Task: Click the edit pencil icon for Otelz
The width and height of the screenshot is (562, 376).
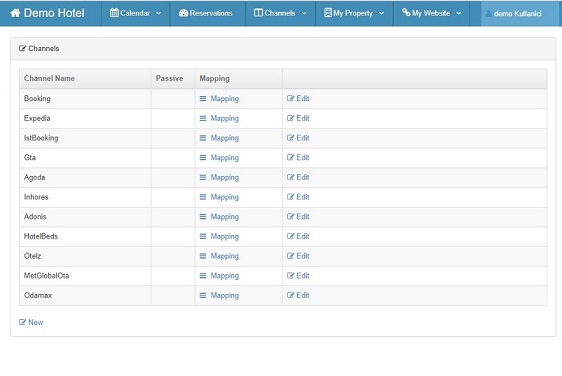Action: tap(290, 256)
